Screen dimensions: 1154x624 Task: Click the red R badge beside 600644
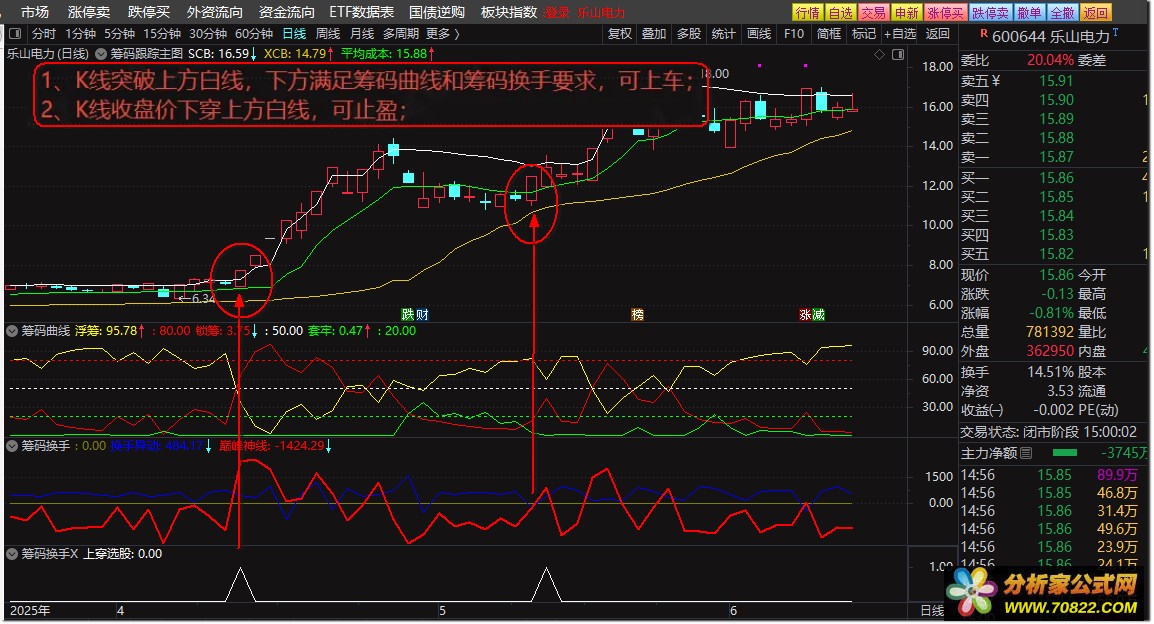click(984, 34)
